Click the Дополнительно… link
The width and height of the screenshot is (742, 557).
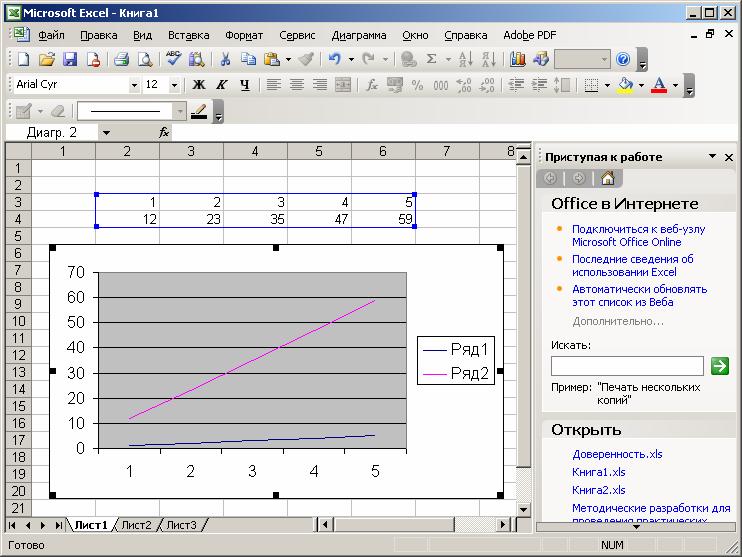click(618, 321)
